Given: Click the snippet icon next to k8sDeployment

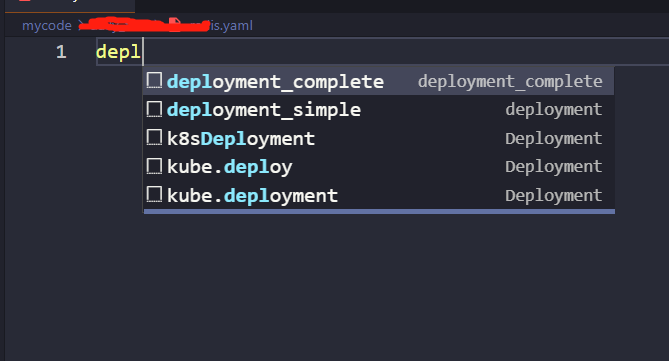Looking at the screenshot, I should (x=154, y=138).
